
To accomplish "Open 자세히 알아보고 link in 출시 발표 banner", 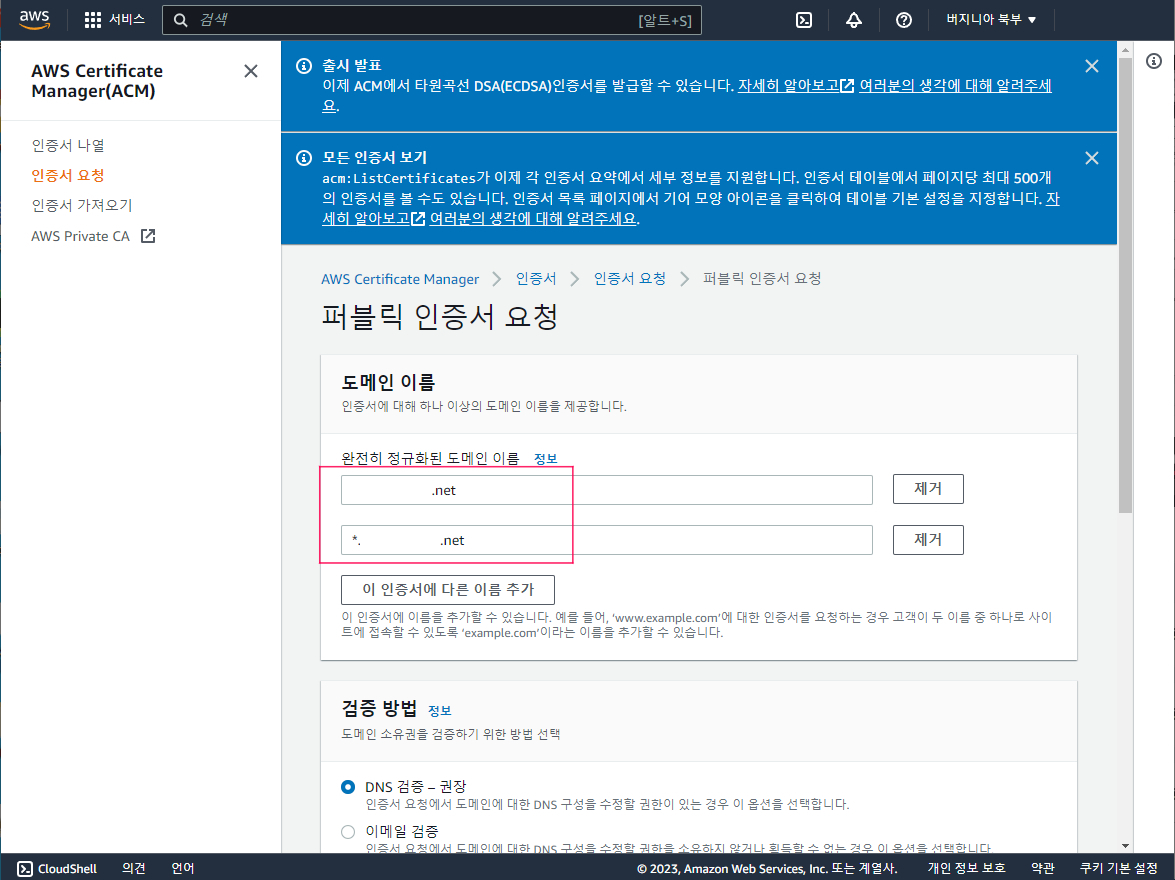I will [796, 85].
